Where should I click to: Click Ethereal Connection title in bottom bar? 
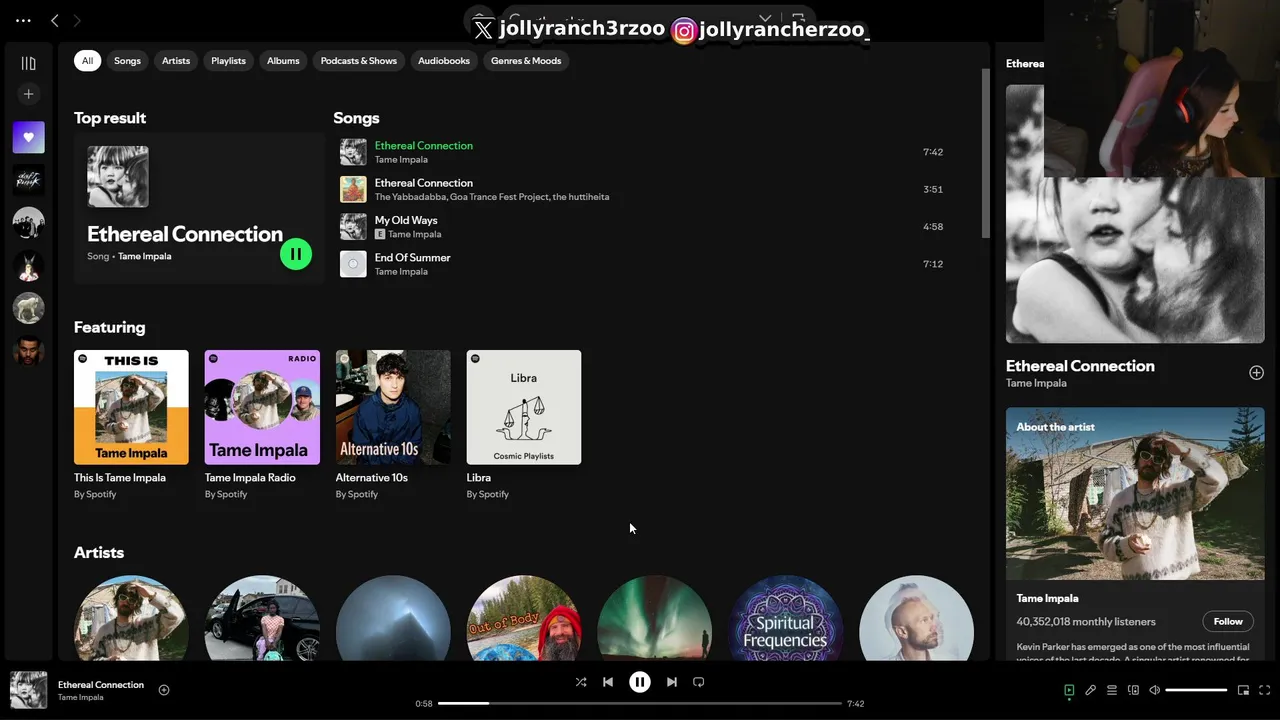pyautogui.click(x=101, y=685)
